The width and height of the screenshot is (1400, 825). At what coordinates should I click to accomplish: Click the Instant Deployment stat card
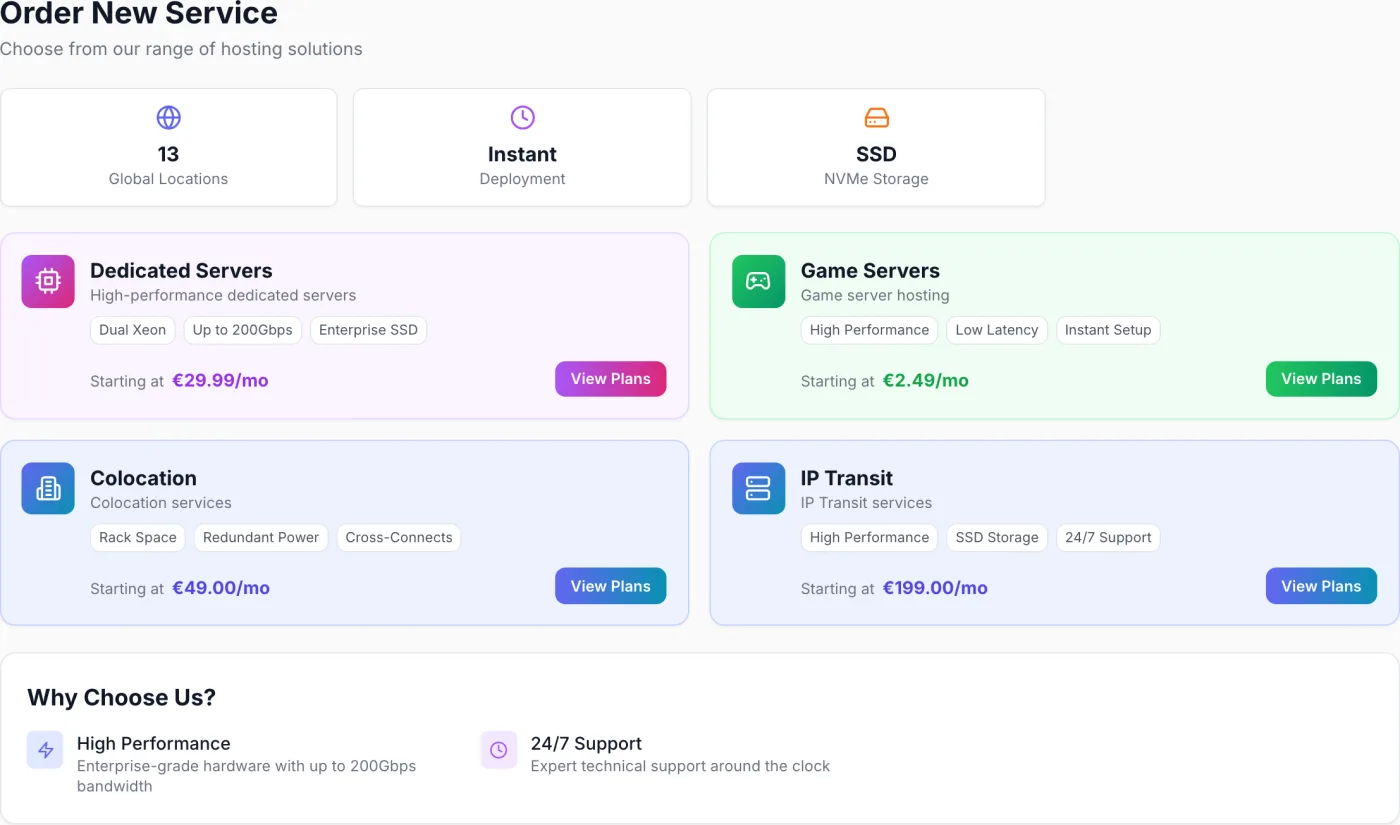tap(522, 147)
